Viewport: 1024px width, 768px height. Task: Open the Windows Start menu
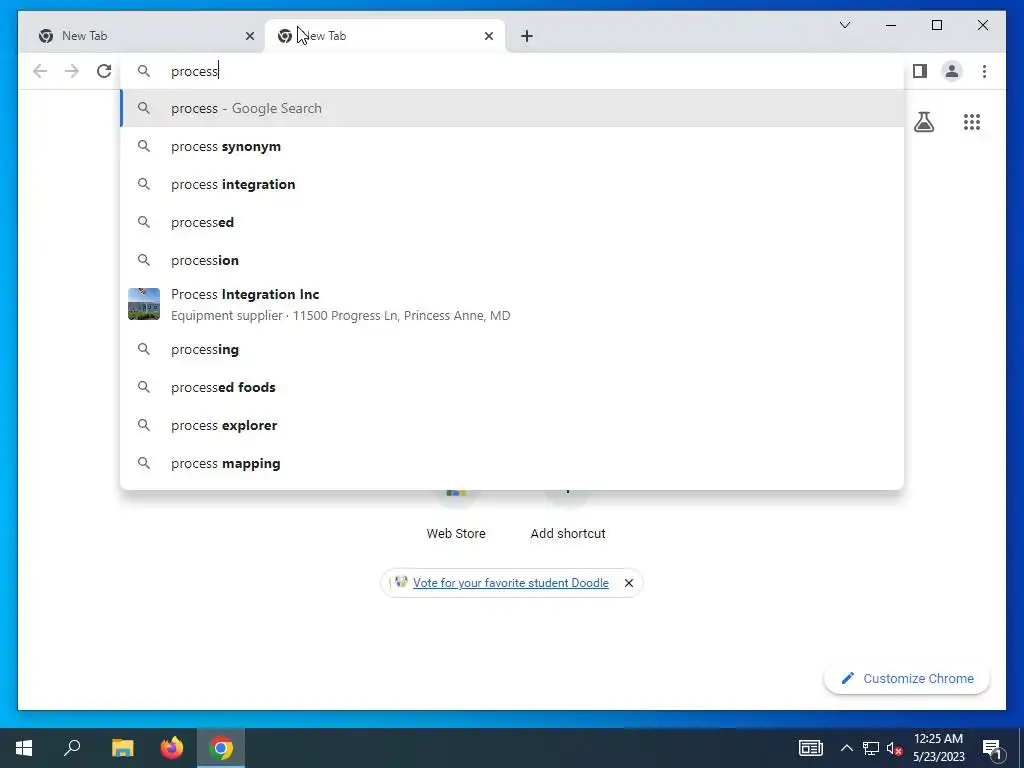24,748
